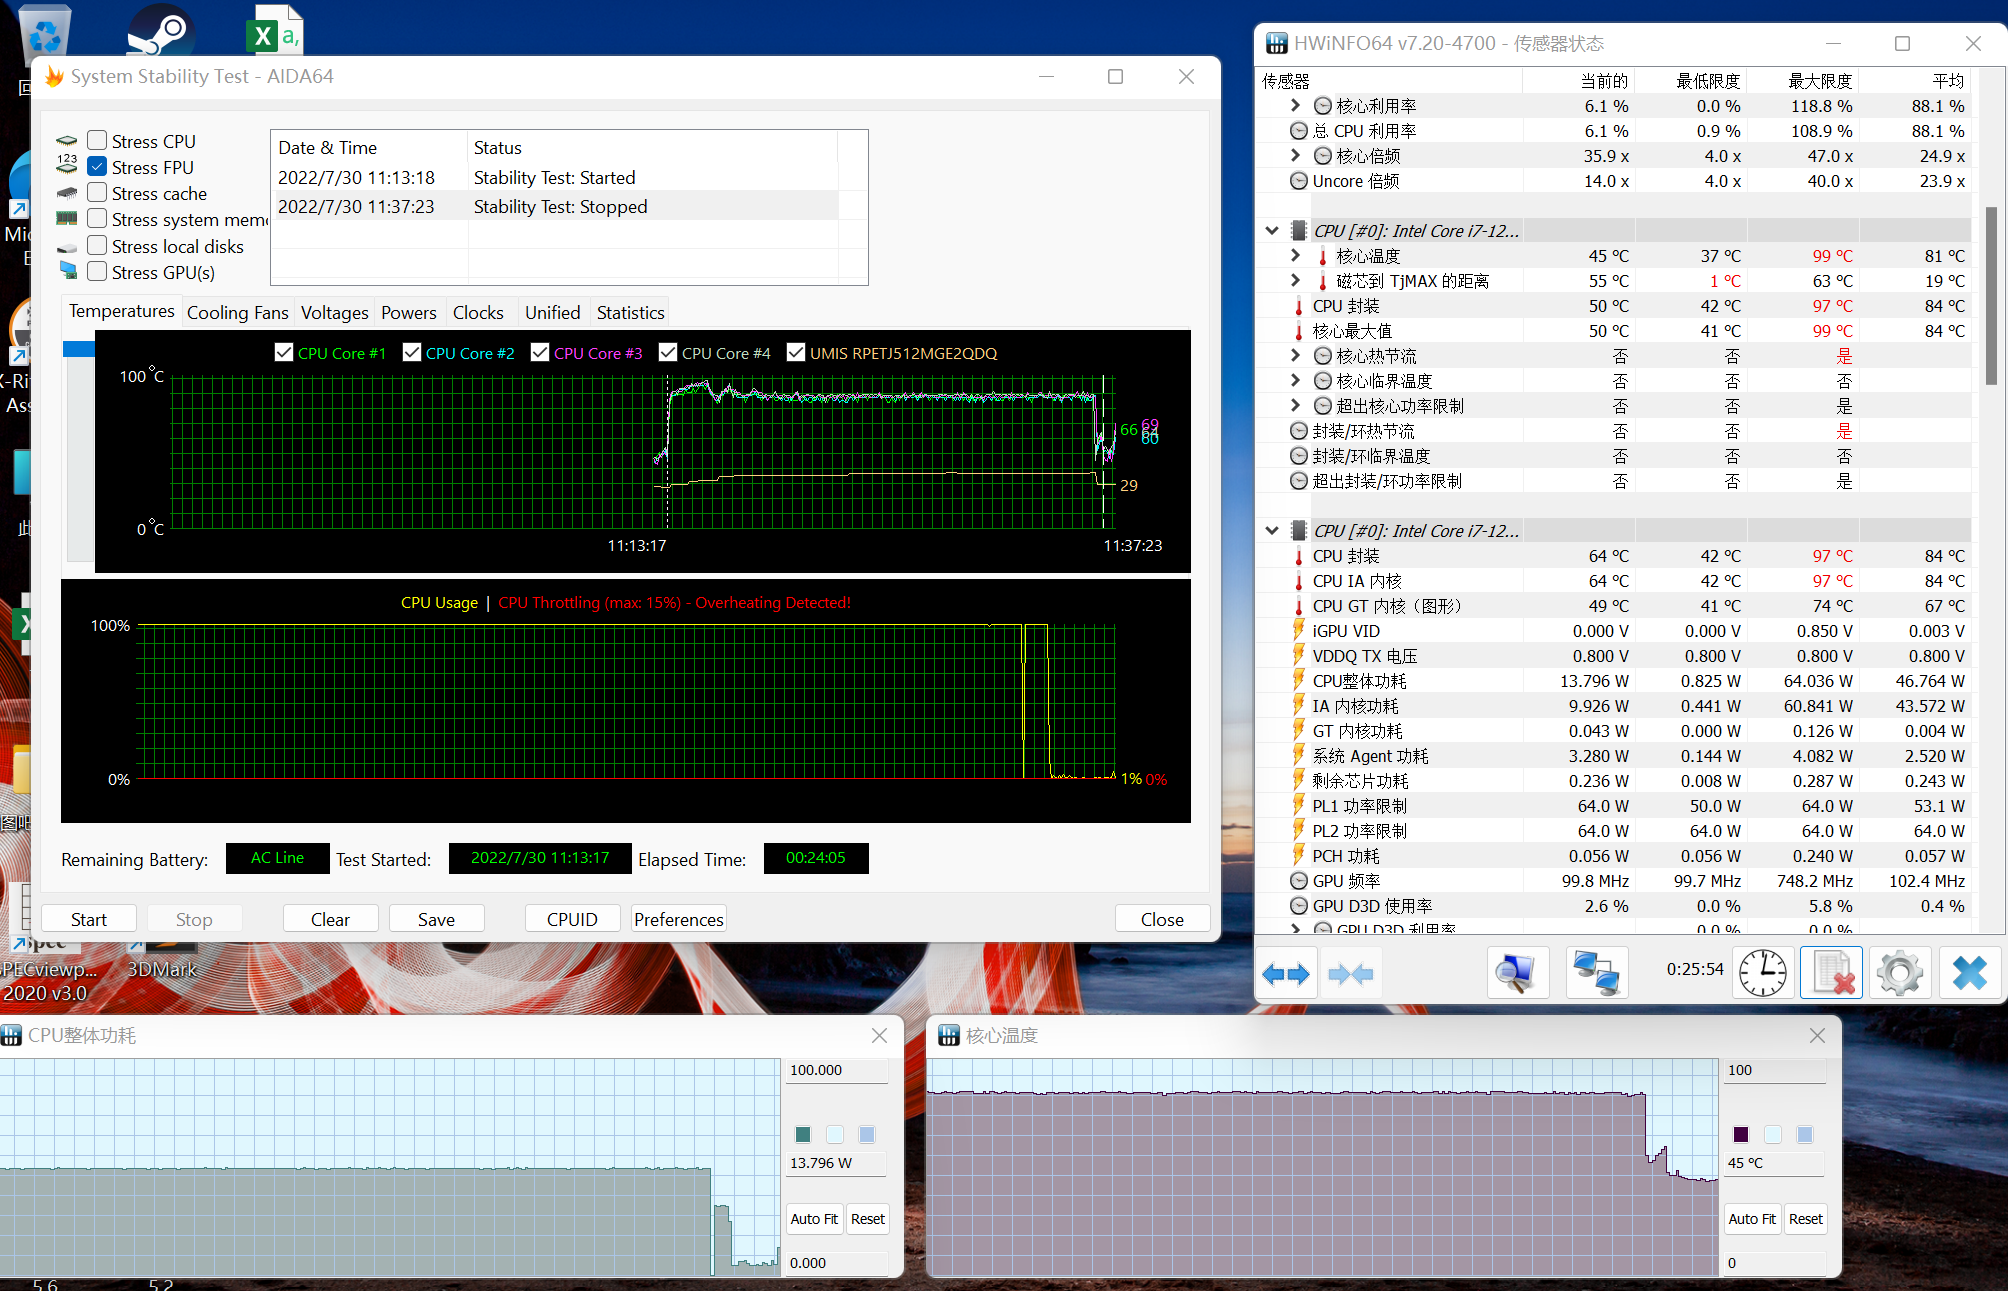Viewport: 2008px width, 1291px height.
Task: Expand the 核心利用率 row
Action: click(1296, 105)
